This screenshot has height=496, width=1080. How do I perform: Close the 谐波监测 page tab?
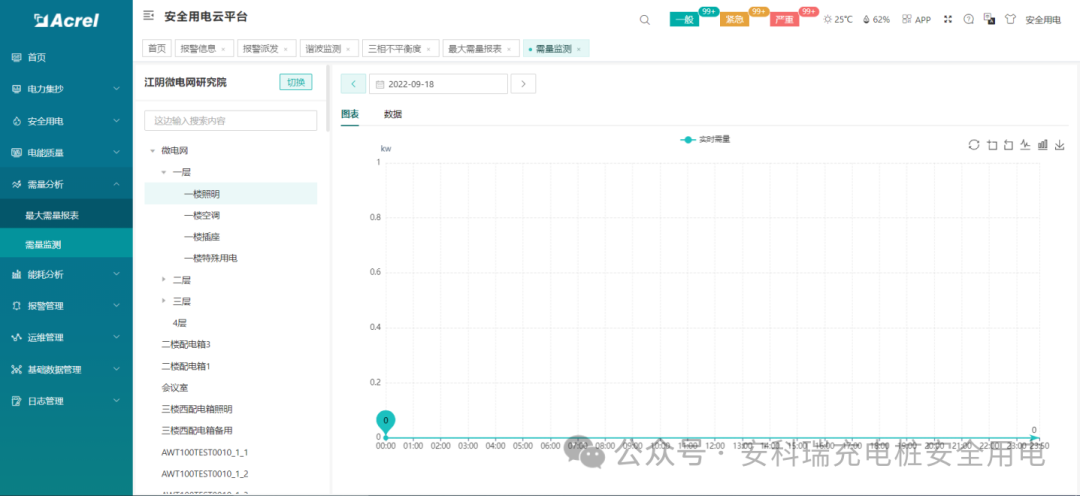click(x=348, y=50)
